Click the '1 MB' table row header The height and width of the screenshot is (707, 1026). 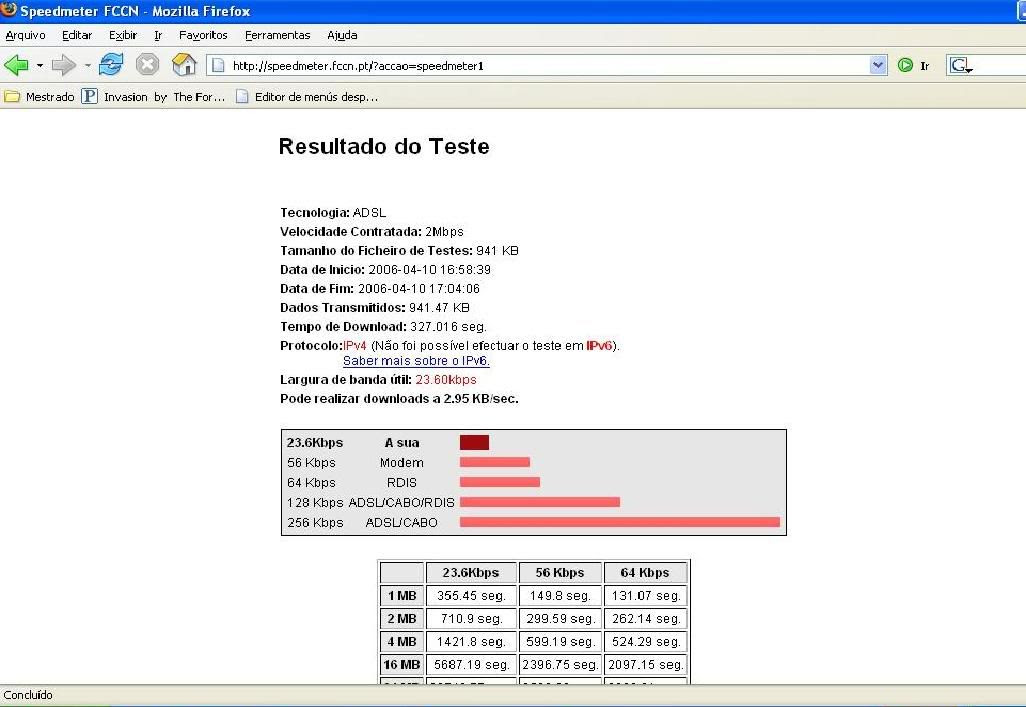pyautogui.click(x=402, y=596)
